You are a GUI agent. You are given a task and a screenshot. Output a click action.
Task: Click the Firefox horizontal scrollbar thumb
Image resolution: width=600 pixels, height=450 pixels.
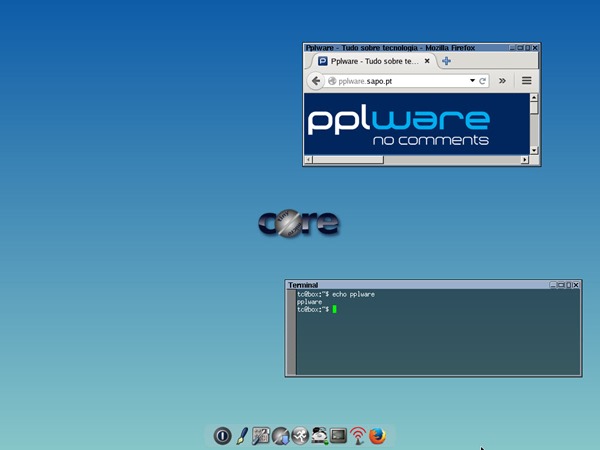pos(348,160)
